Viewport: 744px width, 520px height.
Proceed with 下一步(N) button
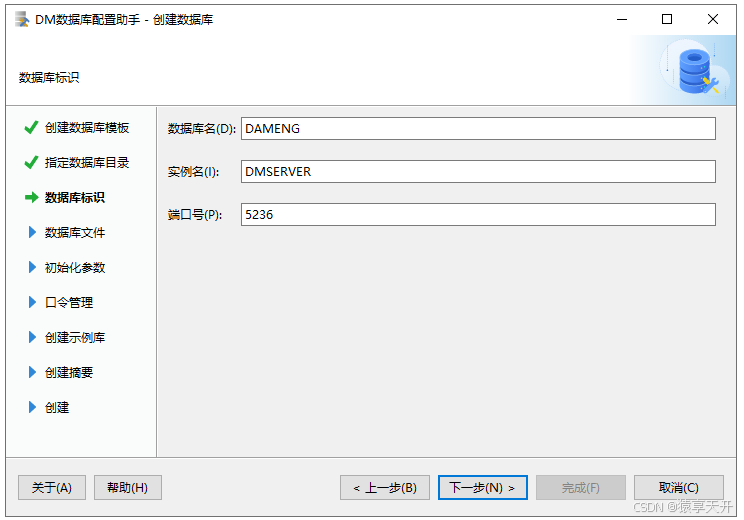[x=483, y=488]
